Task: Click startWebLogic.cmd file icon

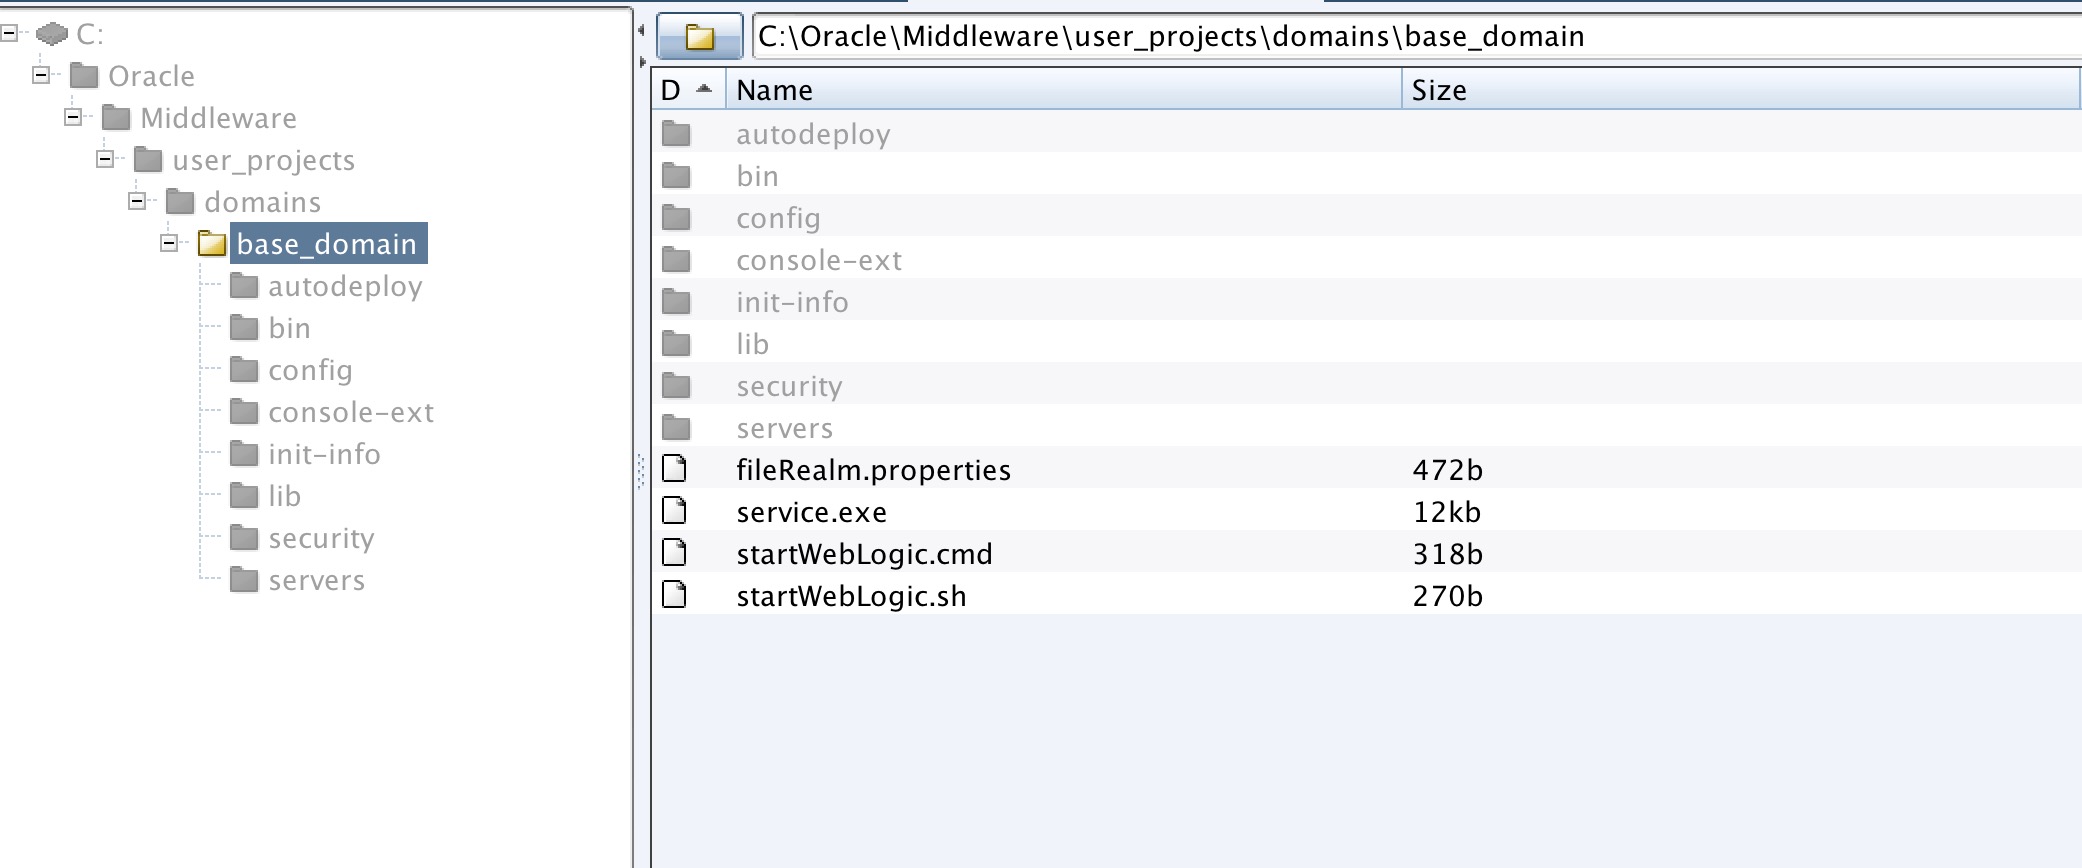Action: tap(675, 552)
